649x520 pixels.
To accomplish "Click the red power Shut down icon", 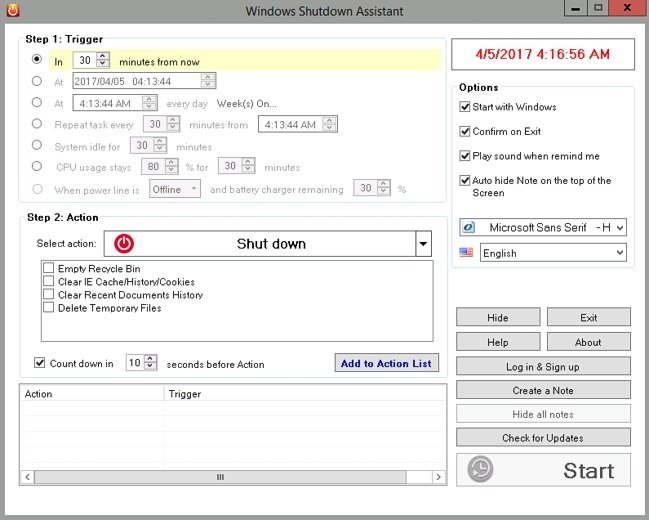I will click(124, 243).
